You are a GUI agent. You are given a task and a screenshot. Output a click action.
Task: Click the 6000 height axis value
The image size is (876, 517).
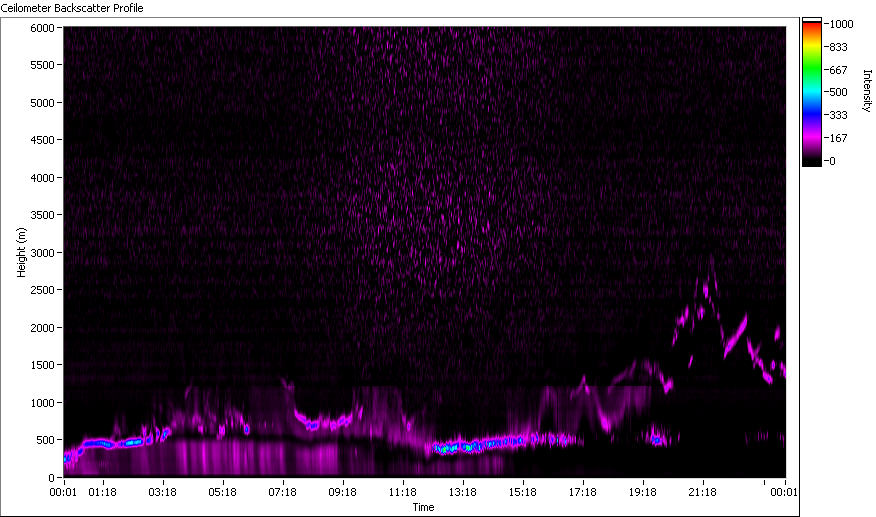[x=42, y=28]
